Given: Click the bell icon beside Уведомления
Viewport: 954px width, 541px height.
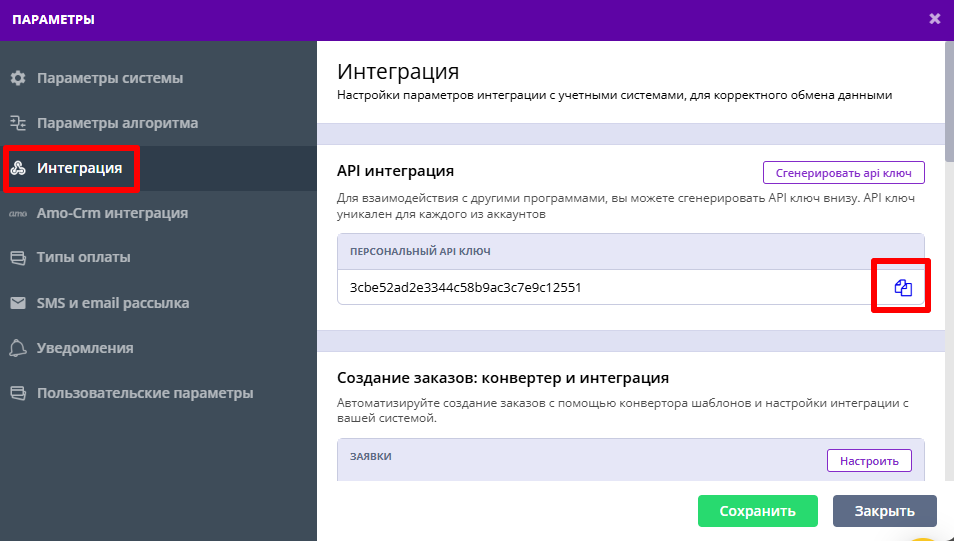Looking at the screenshot, I should click(17, 348).
